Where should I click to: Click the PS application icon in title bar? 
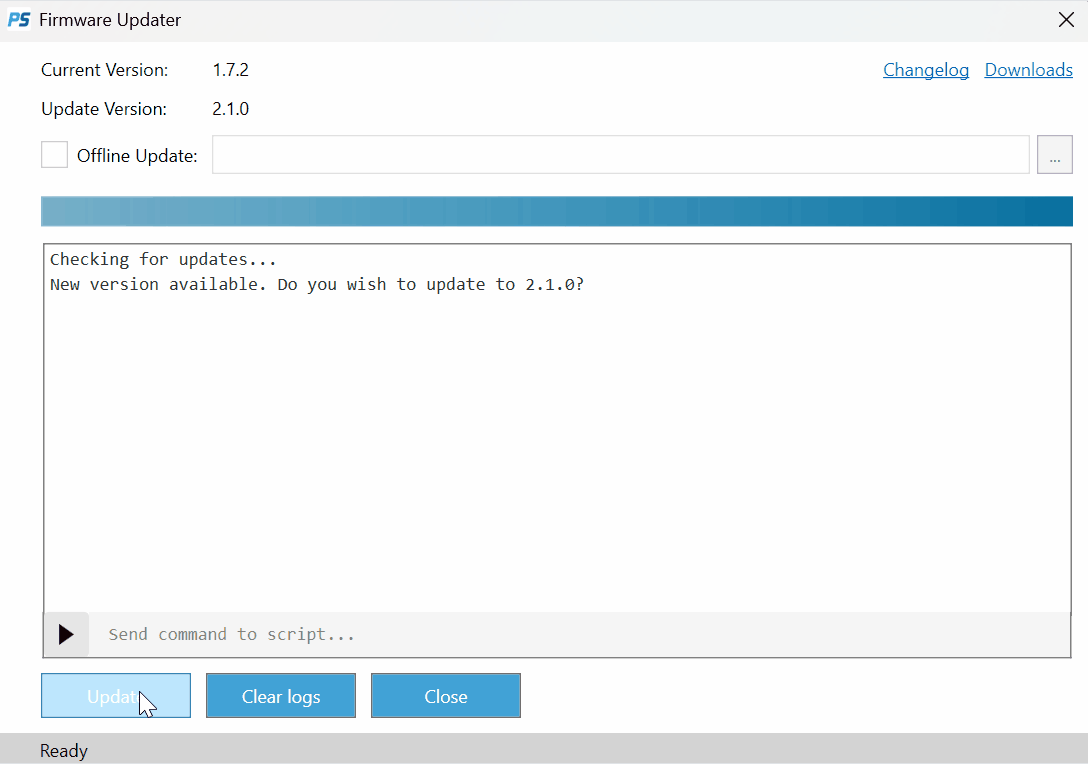point(19,20)
